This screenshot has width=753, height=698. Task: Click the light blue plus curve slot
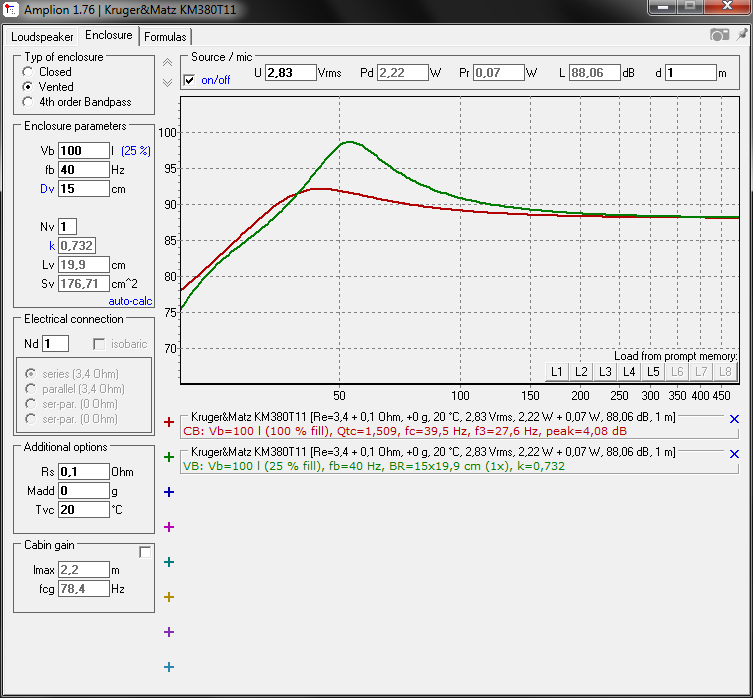(169, 667)
